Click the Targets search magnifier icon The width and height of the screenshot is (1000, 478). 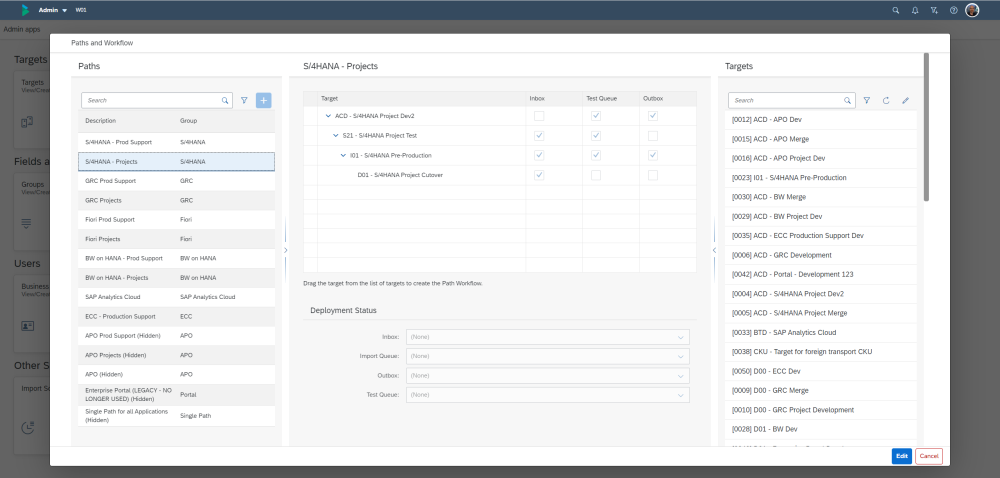click(x=848, y=100)
